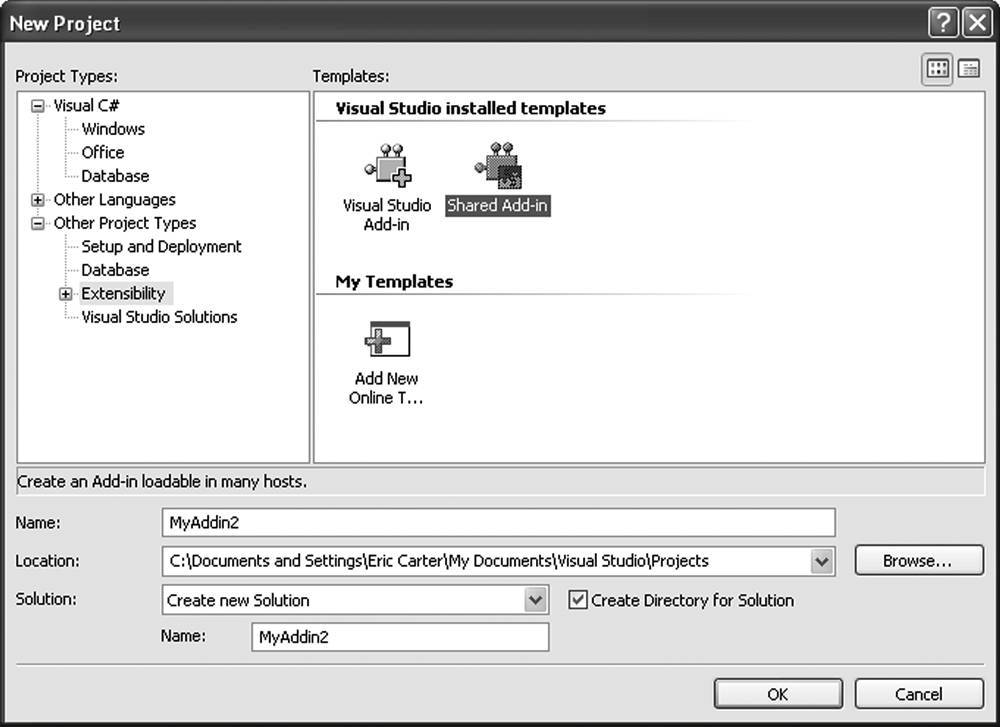Image resolution: width=1000 pixels, height=727 pixels.
Task: Select Database under Visual C#
Action: point(115,176)
